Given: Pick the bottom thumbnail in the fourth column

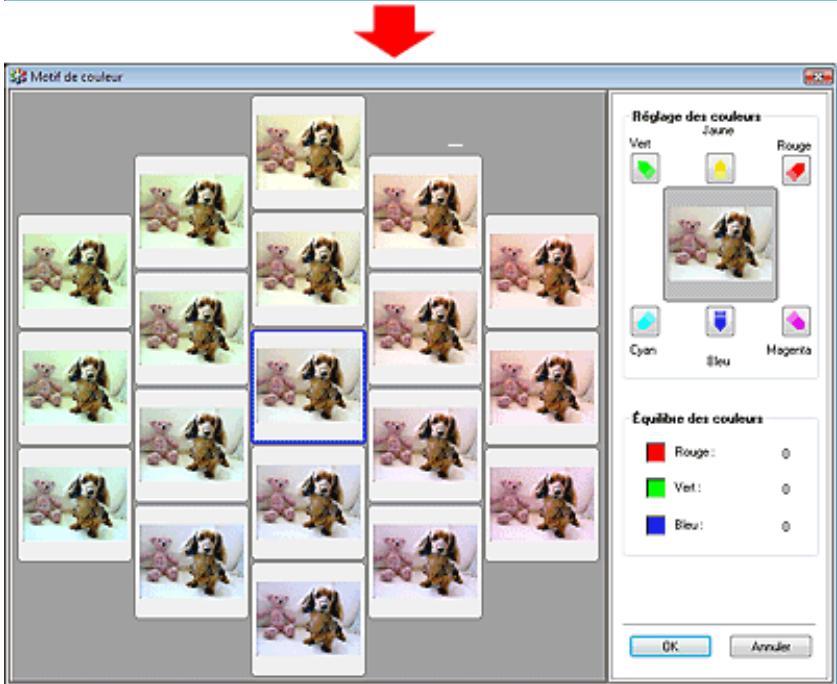Looking at the screenshot, I should click(x=425, y=563).
